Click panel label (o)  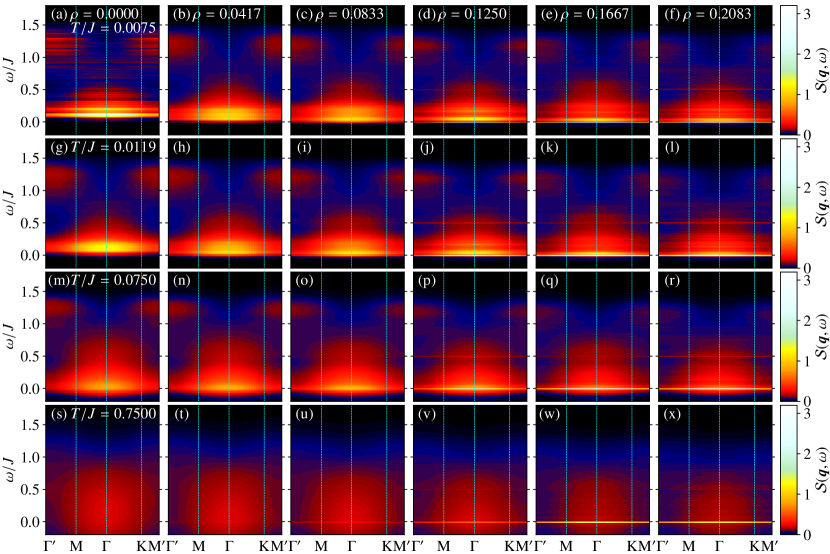click(305, 280)
